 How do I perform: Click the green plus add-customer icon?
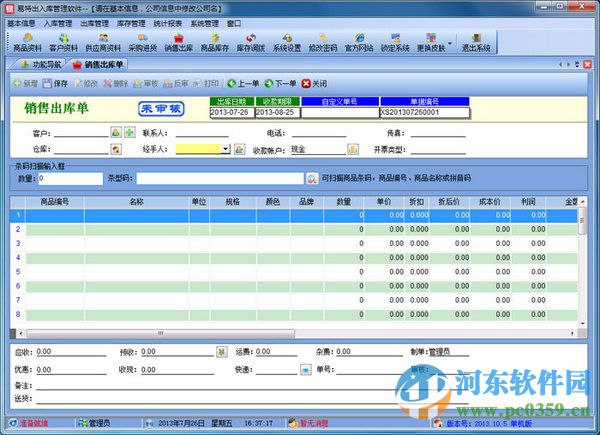pyautogui.click(x=130, y=132)
